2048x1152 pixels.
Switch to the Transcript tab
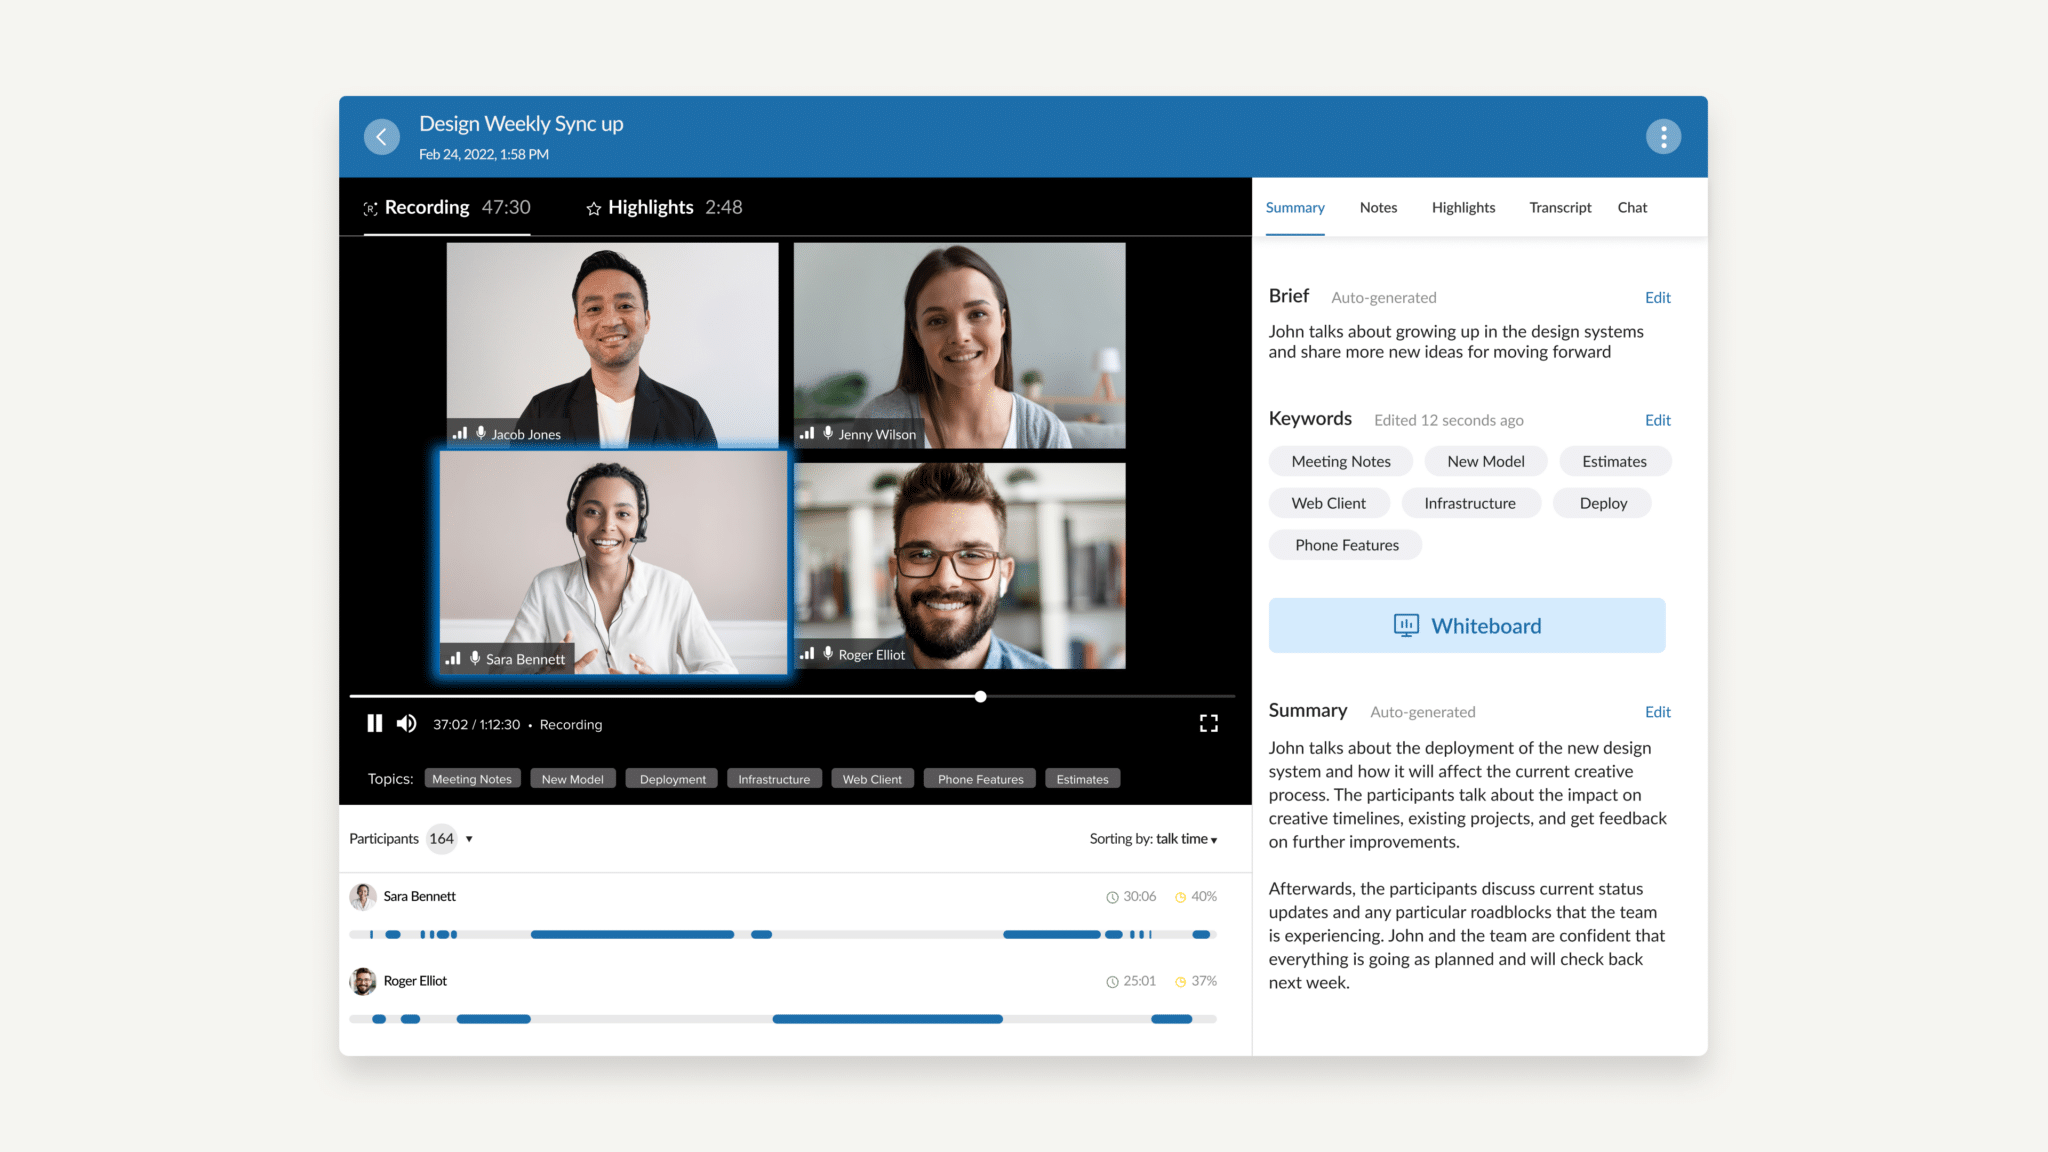(1559, 207)
